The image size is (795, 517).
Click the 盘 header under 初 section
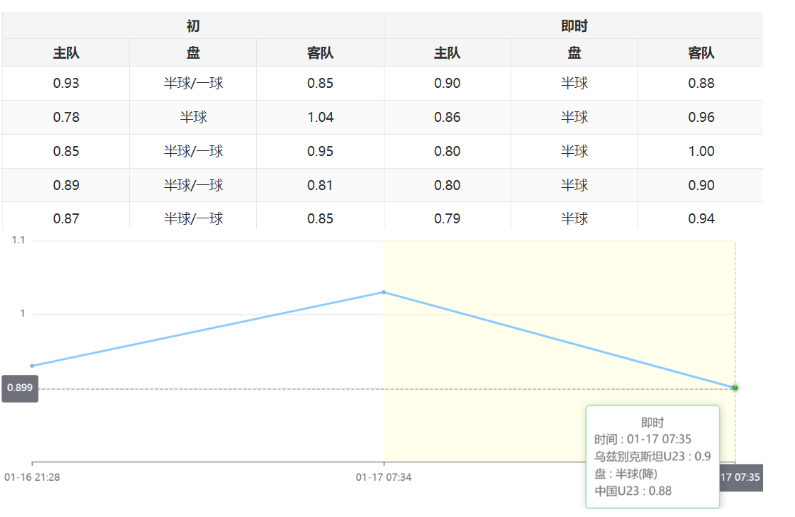coord(193,53)
